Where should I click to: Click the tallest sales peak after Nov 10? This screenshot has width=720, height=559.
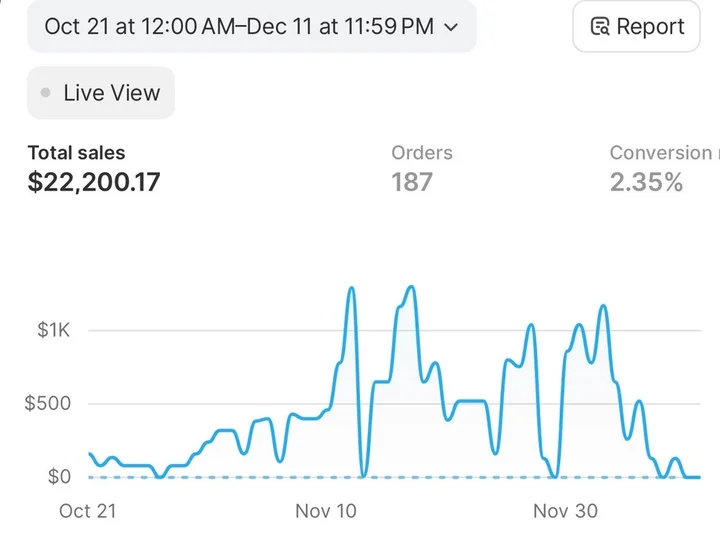pos(410,288)
